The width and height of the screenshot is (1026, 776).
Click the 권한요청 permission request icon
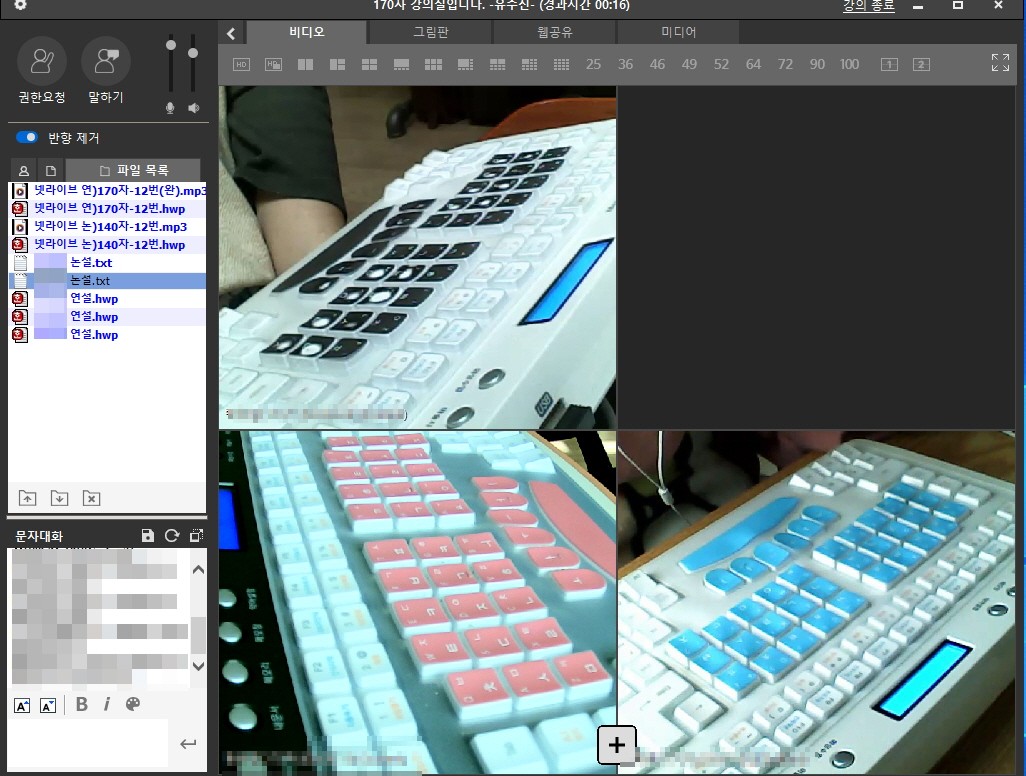pyautogui.click(x=42, y=61)
